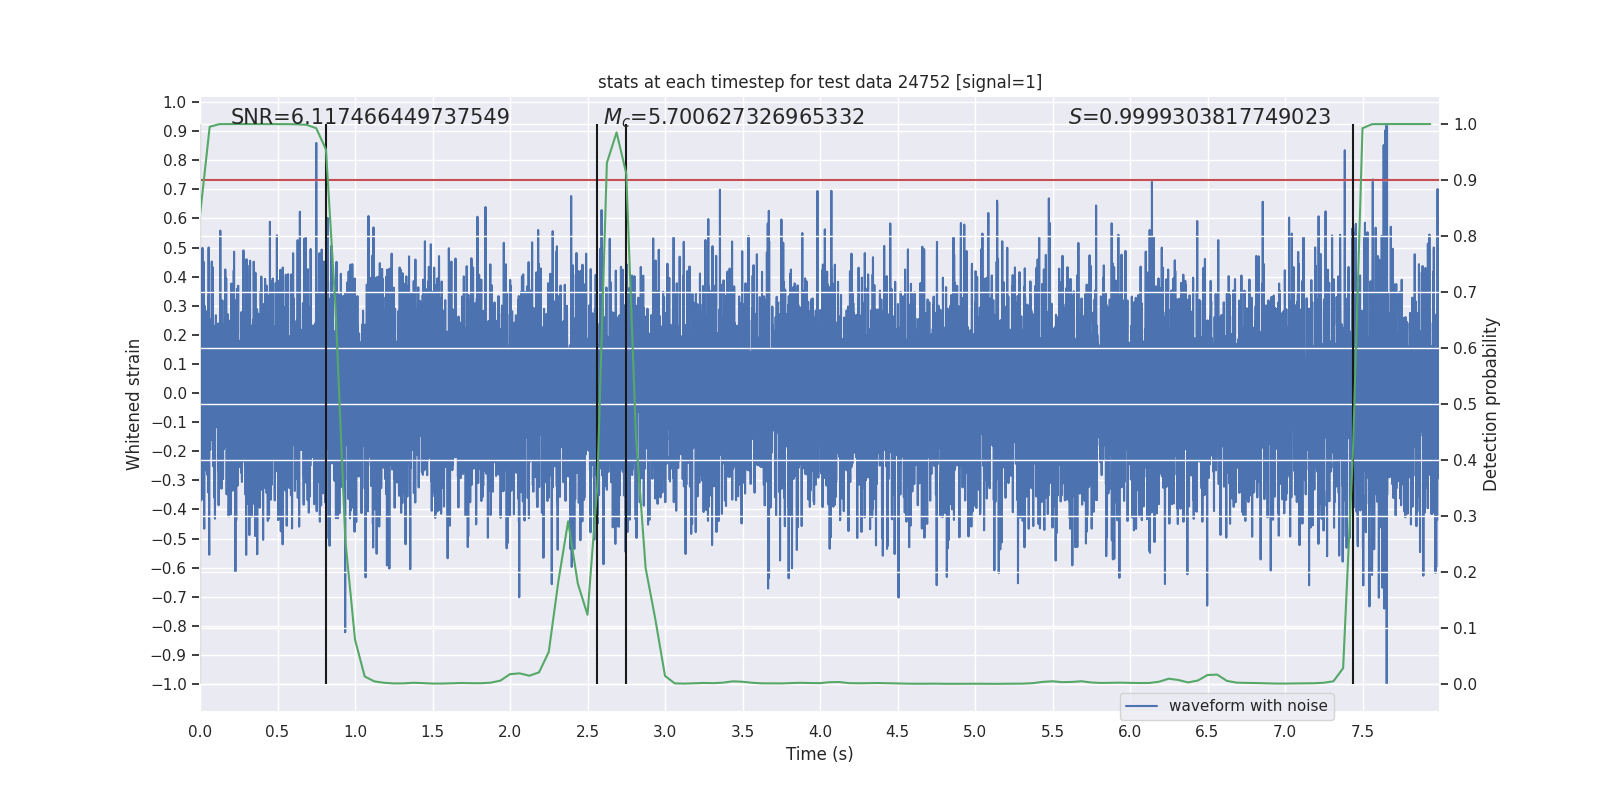The width and height of the screenshot is (1600, 800).
Task: Click tick label 0.5 on the Time axis
Action: [x=277, y=731]
